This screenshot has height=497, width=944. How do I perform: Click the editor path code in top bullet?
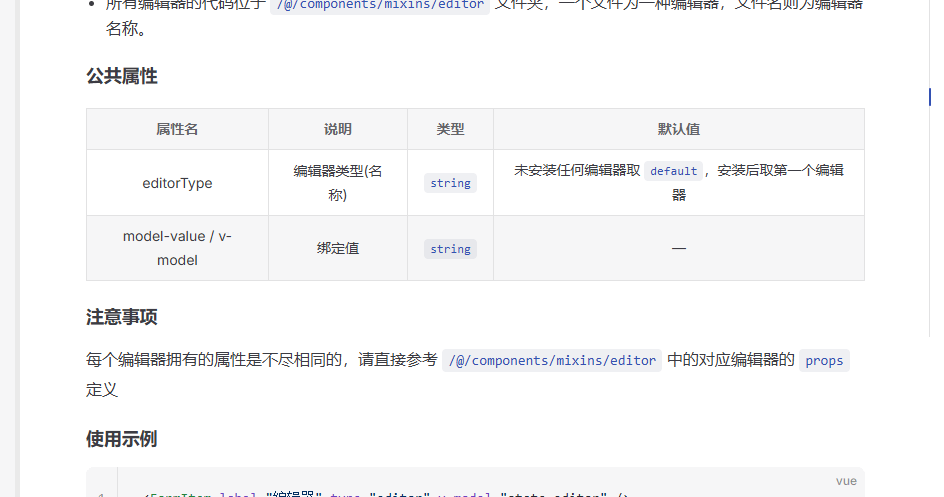[379, 5]
